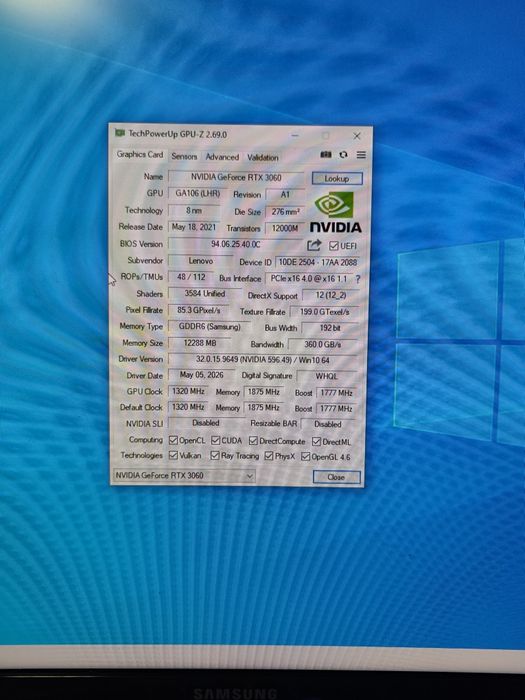The height and width of the screenshot is (700, 525).
Task: Click the Default Clock Memory 1875 MHz value
Action: [263, 408]
